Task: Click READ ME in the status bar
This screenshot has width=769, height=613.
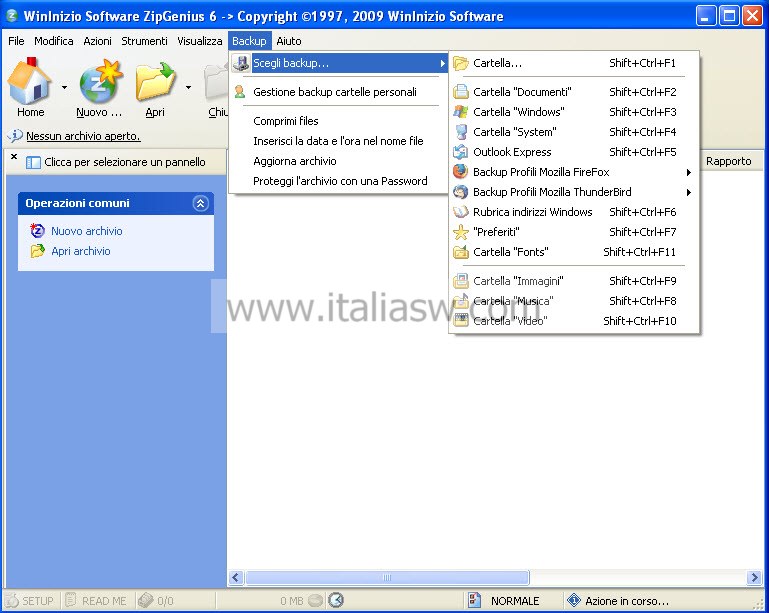Action: click(x=97, y=601)
